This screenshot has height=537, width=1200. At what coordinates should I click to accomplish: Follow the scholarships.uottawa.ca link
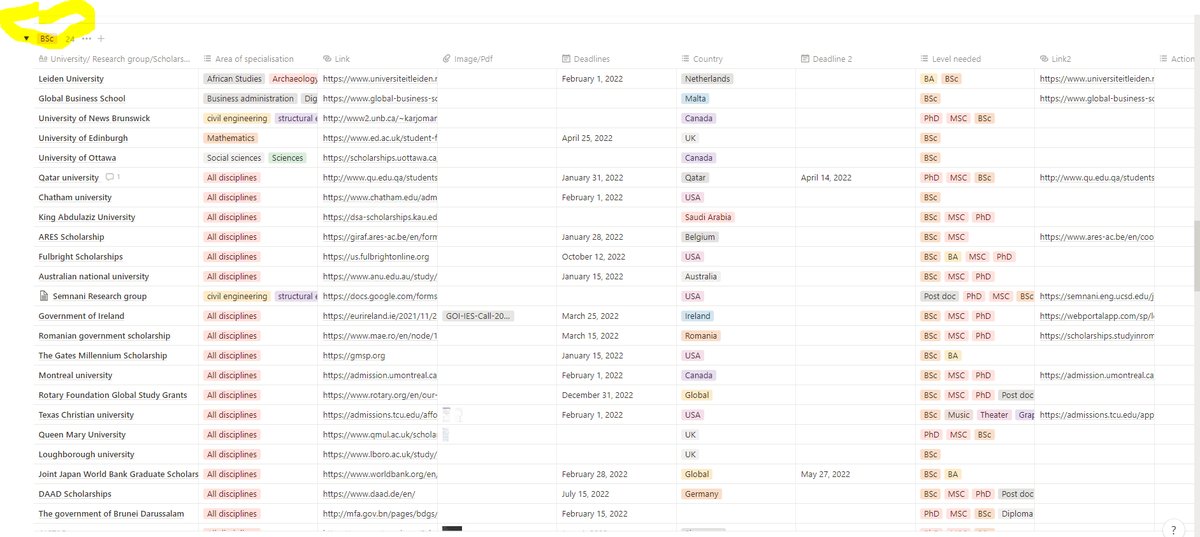pyautogui.click(x=380, y=158)
